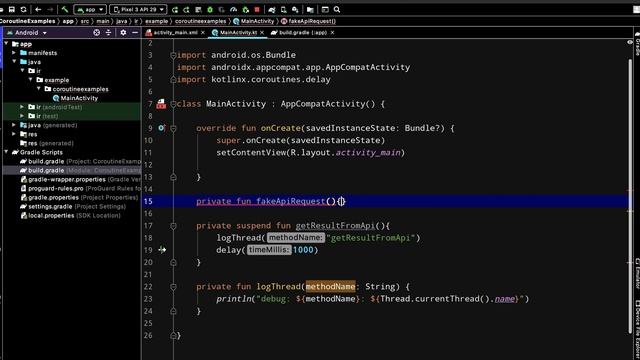Screen dimensions: 640x360
Task: Select build.gradle (Project: CoroutineExamples) file
Action: coord(80,161)
